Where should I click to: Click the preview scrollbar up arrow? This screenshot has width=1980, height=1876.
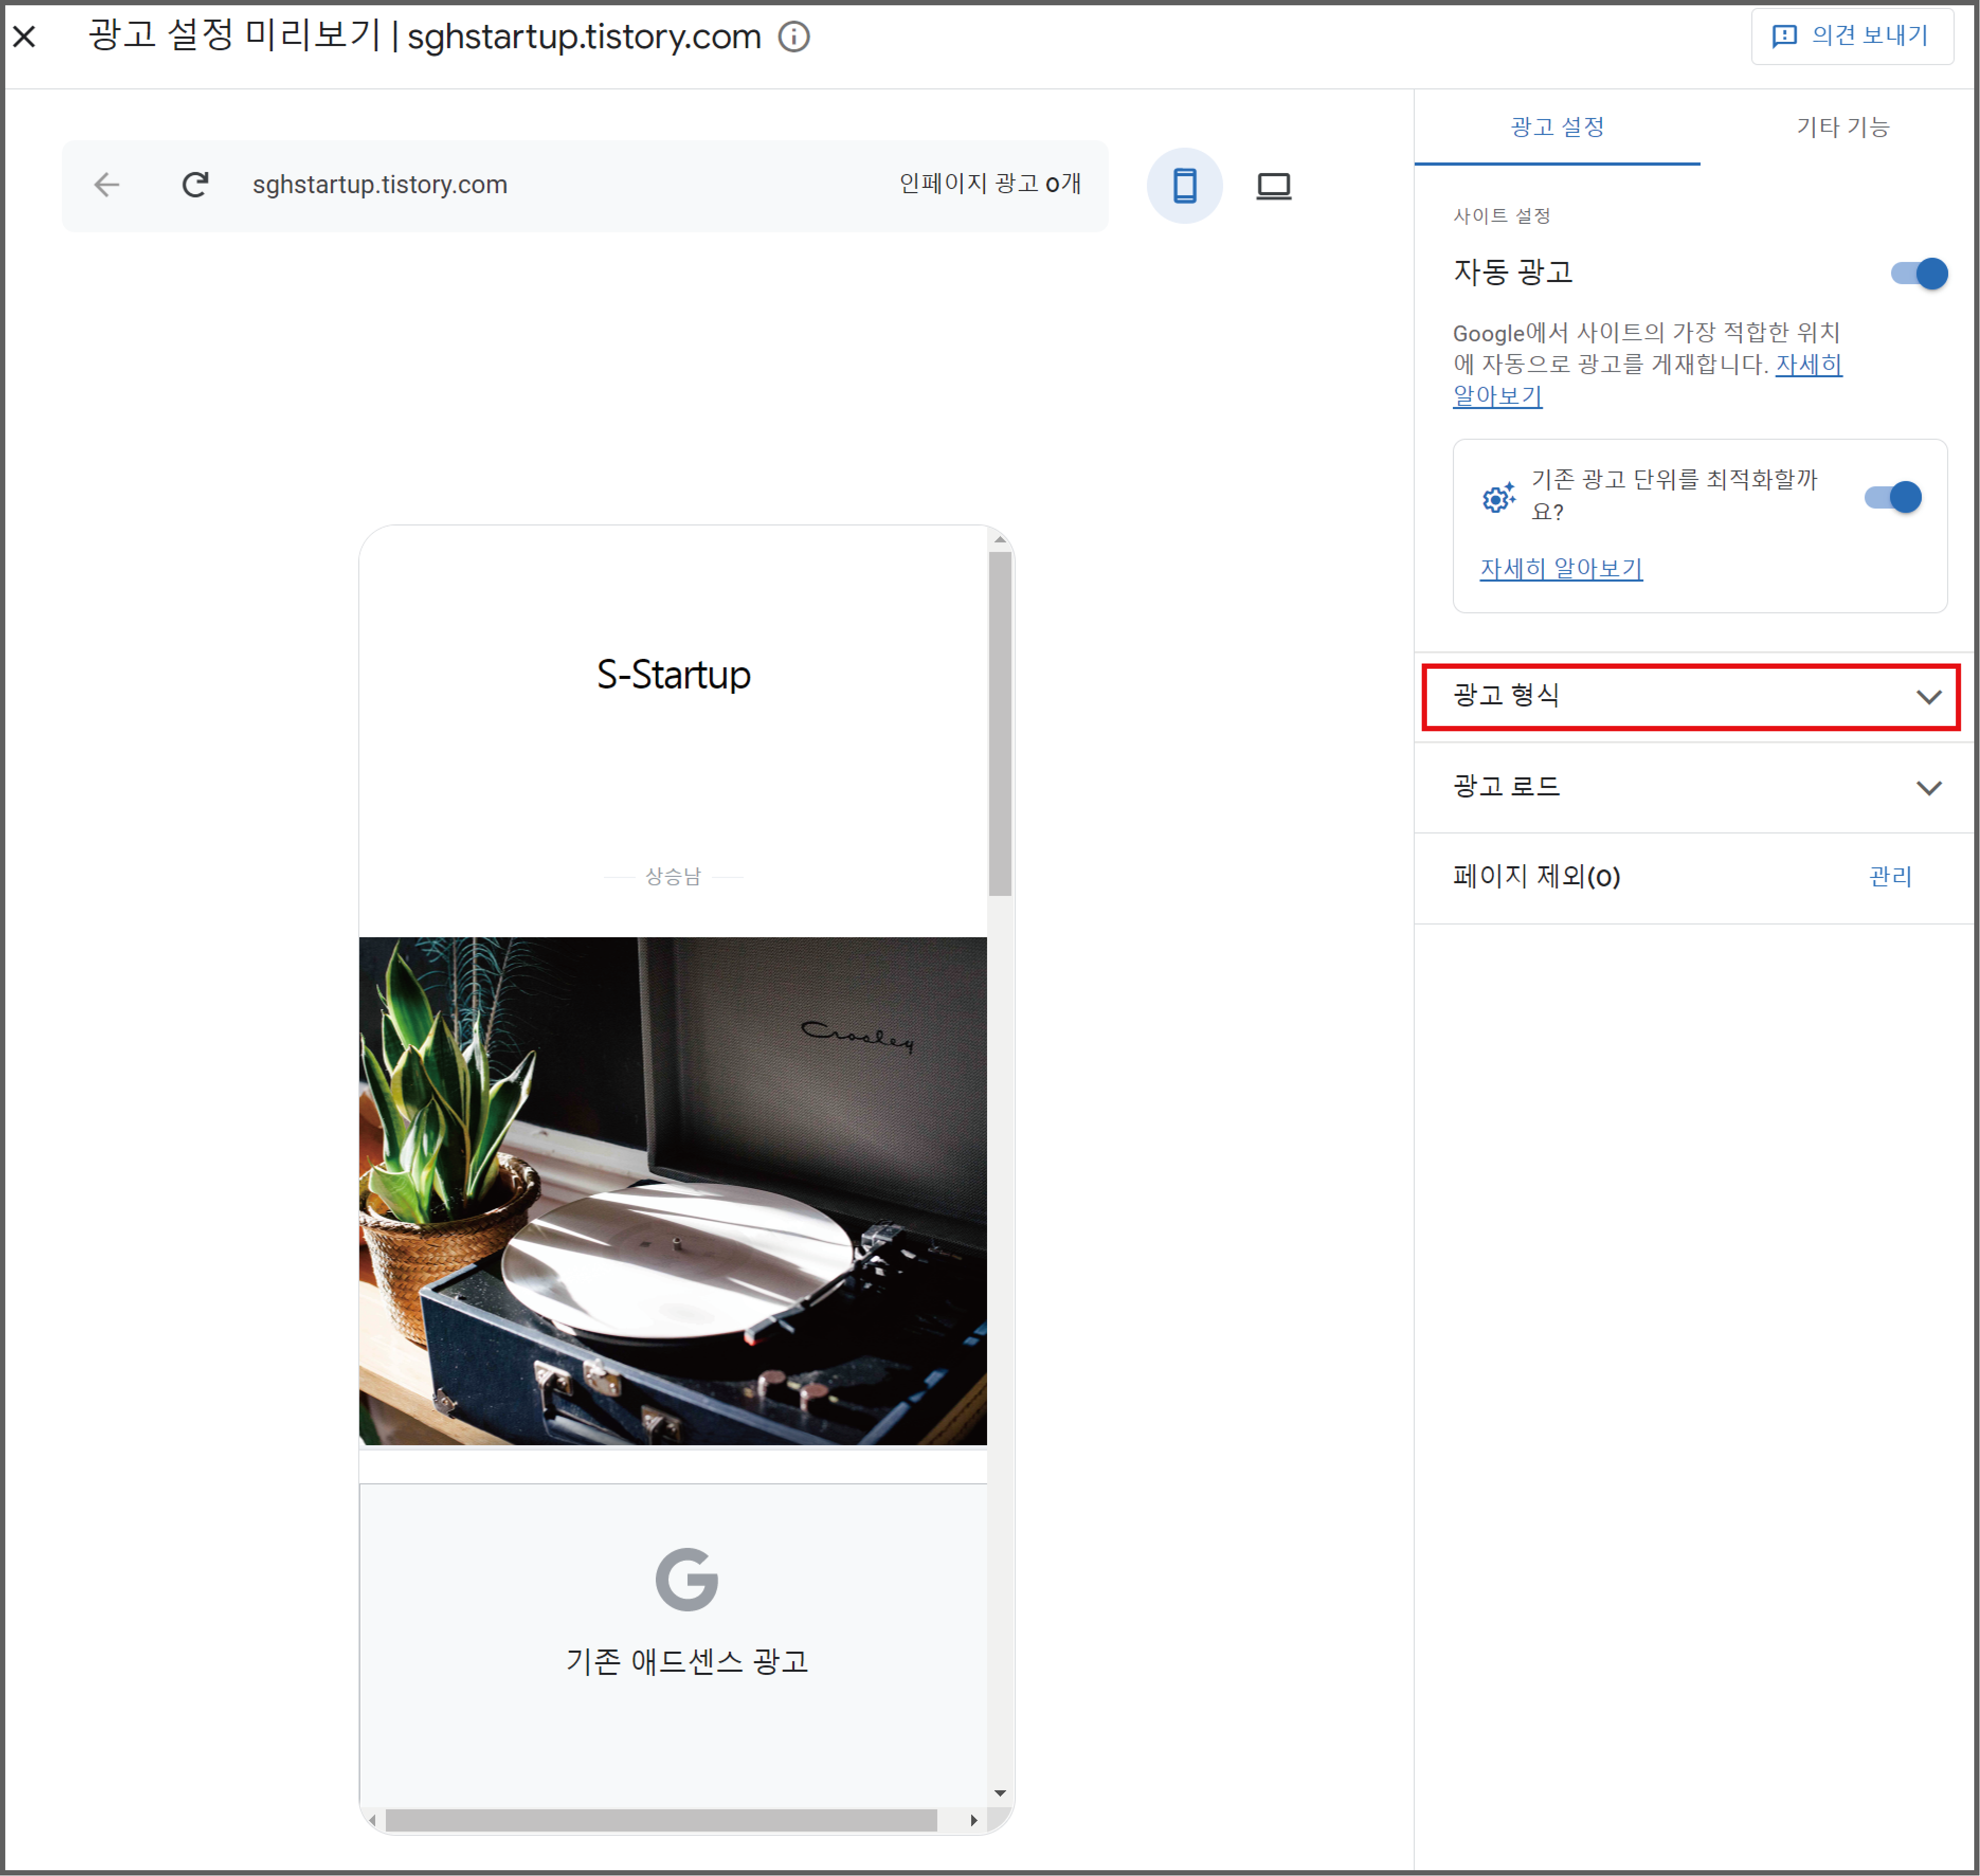1000,539
